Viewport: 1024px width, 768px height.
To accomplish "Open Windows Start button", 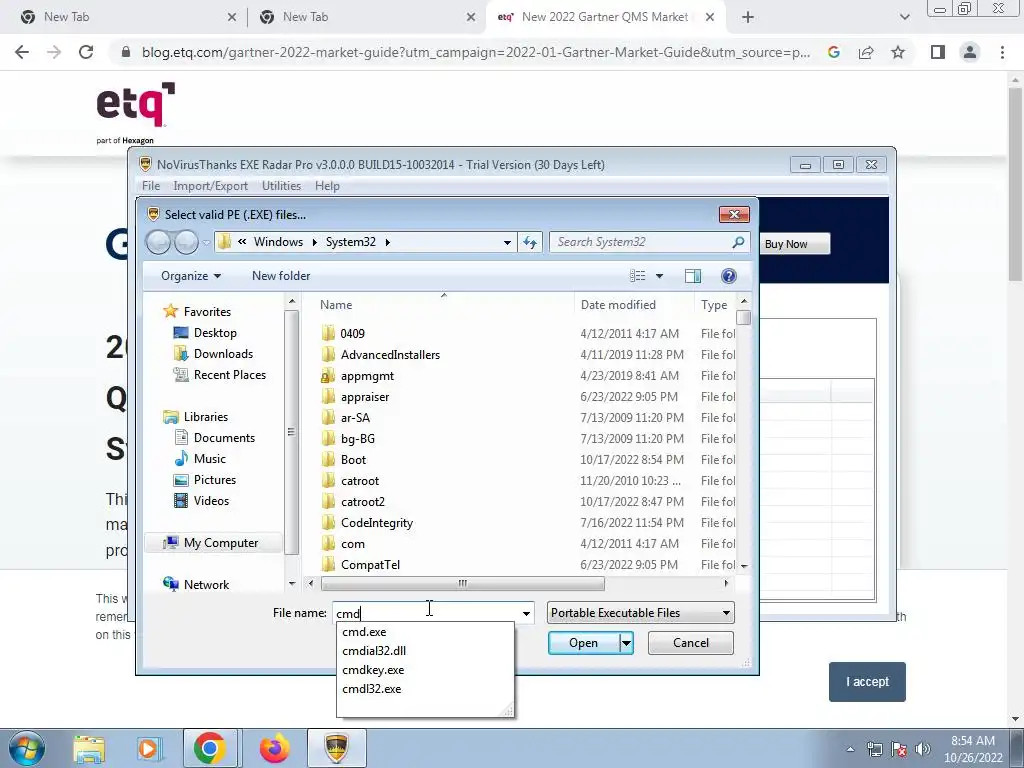I will [x=27, y=748].
